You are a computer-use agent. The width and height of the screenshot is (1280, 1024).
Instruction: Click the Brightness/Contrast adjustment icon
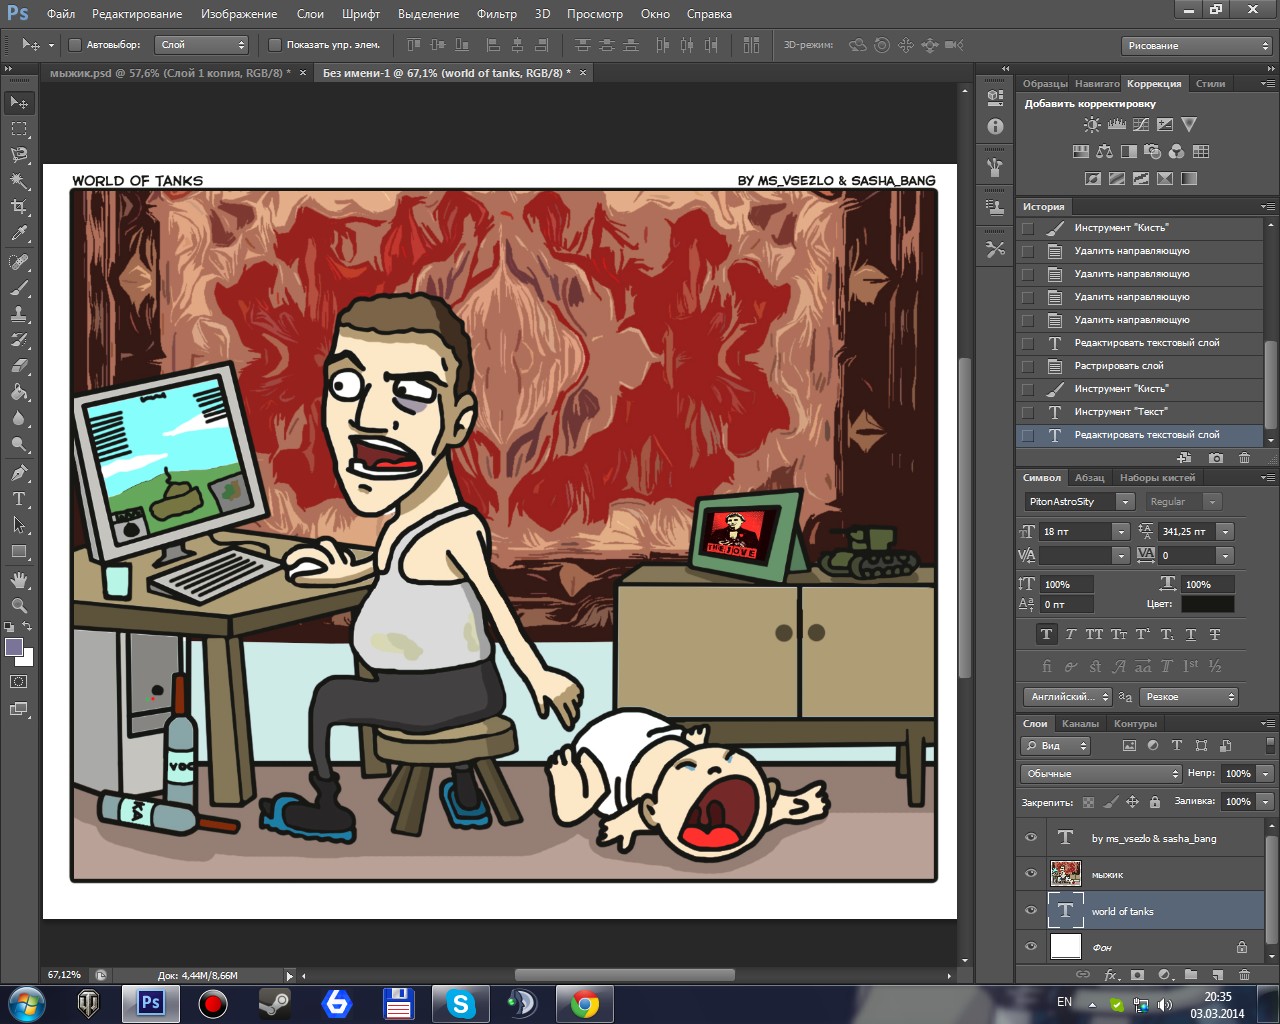[x=1092, y=125]
